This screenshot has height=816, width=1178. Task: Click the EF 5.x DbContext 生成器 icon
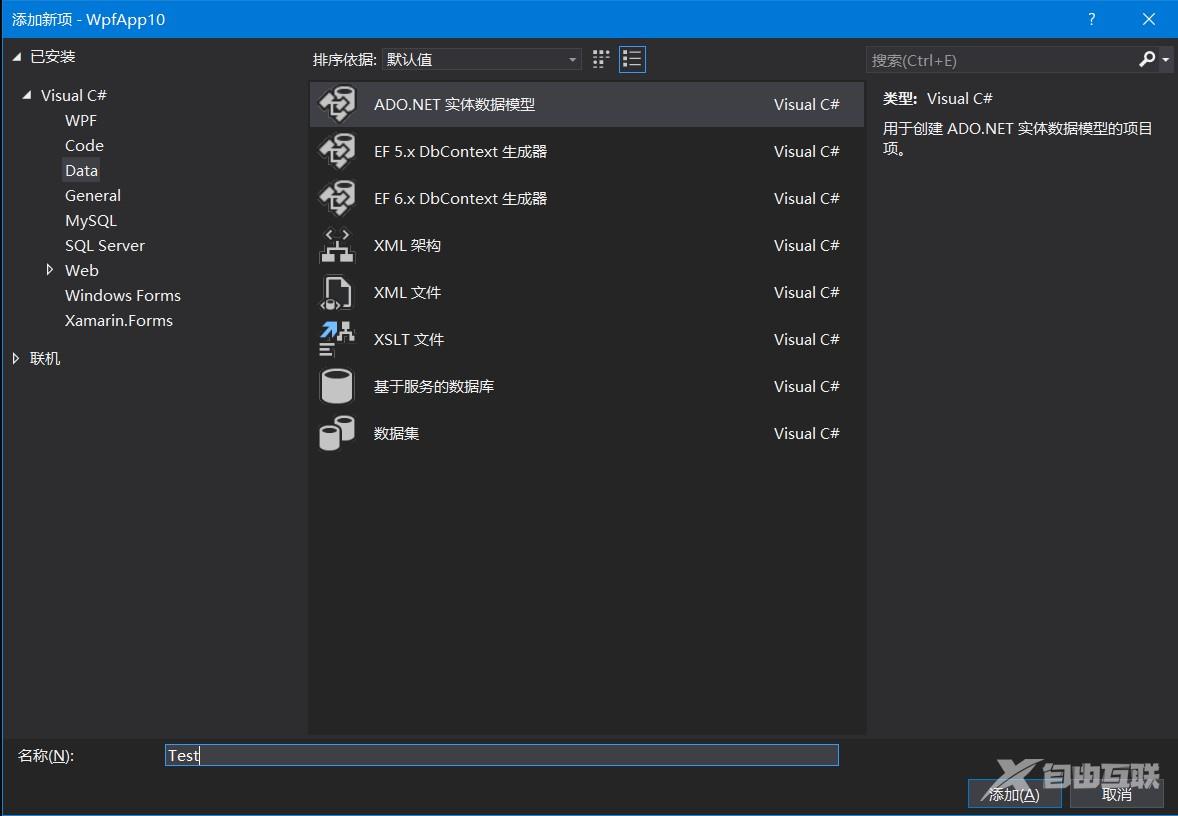[x=337, y=151]
